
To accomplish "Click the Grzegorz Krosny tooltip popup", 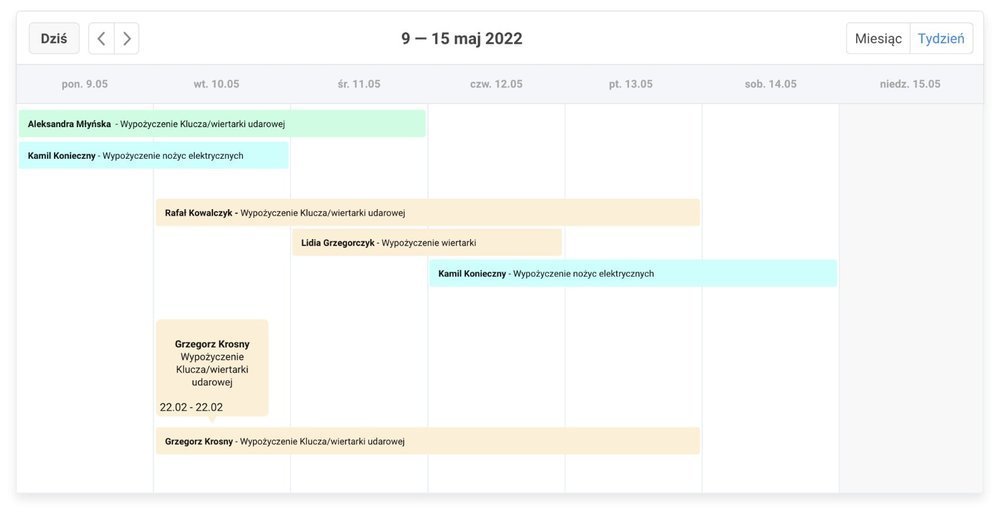I will click(x=212, y=368).
